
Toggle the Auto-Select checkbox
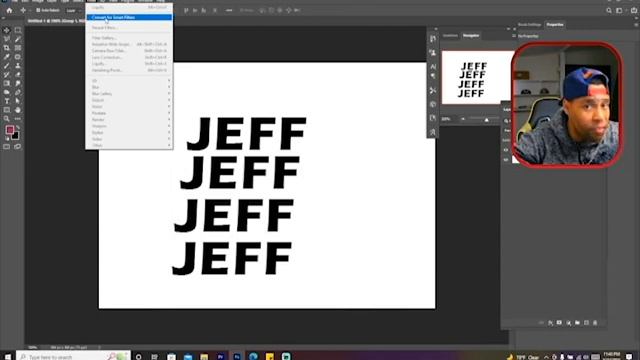point(38,10)
